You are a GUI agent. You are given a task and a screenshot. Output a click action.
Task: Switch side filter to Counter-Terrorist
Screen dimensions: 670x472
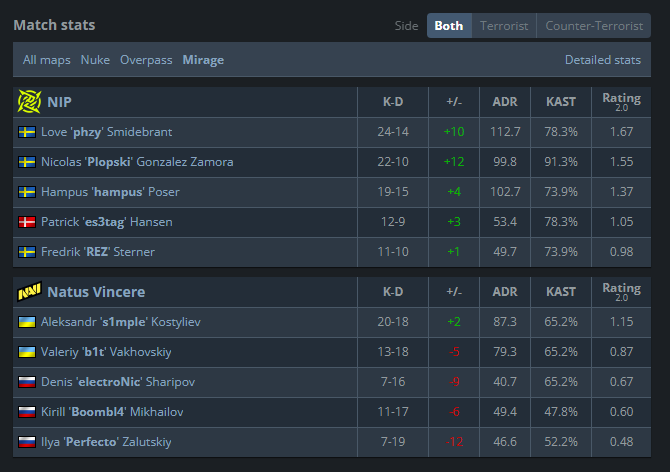(595, 26)
